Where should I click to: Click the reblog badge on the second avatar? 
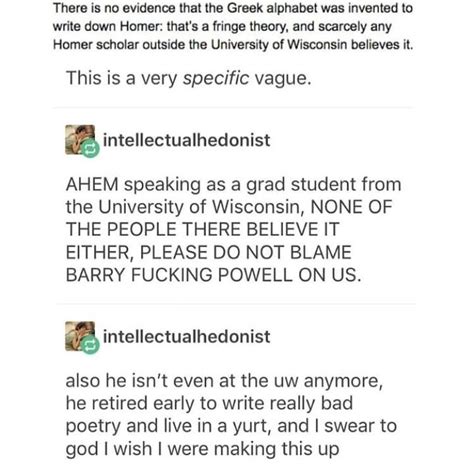click(x=90, y=345)
